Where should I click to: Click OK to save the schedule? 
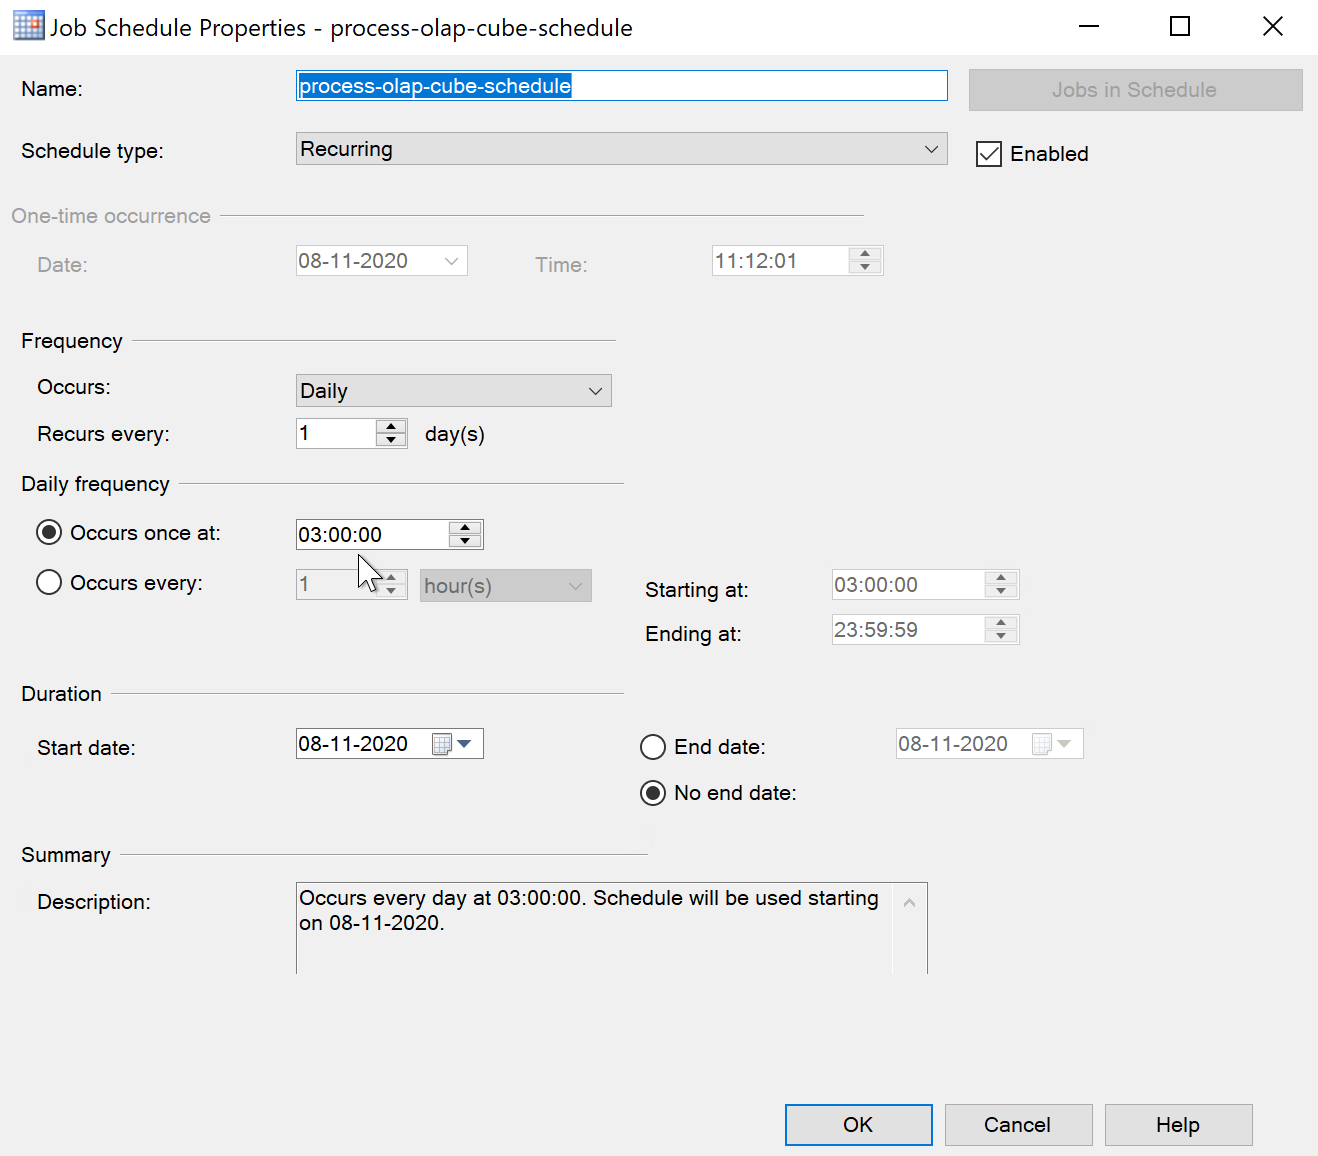(x=858, y=1125)
